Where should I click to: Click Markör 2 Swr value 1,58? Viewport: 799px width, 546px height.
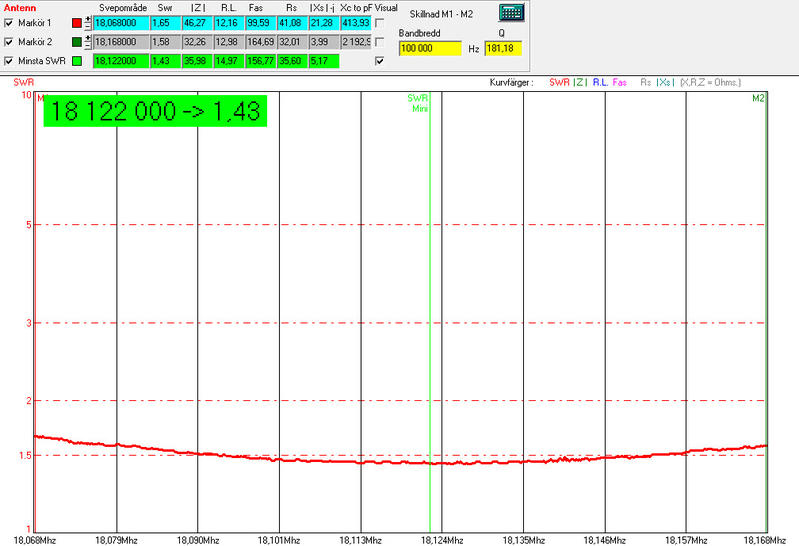coord(166,42)
